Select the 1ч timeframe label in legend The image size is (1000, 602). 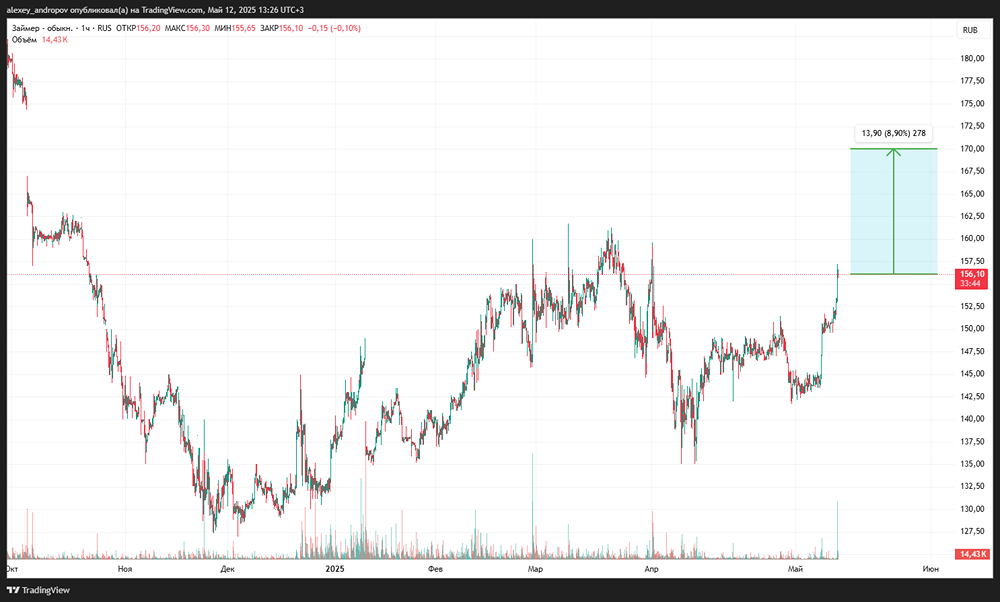tap(86, 28)
